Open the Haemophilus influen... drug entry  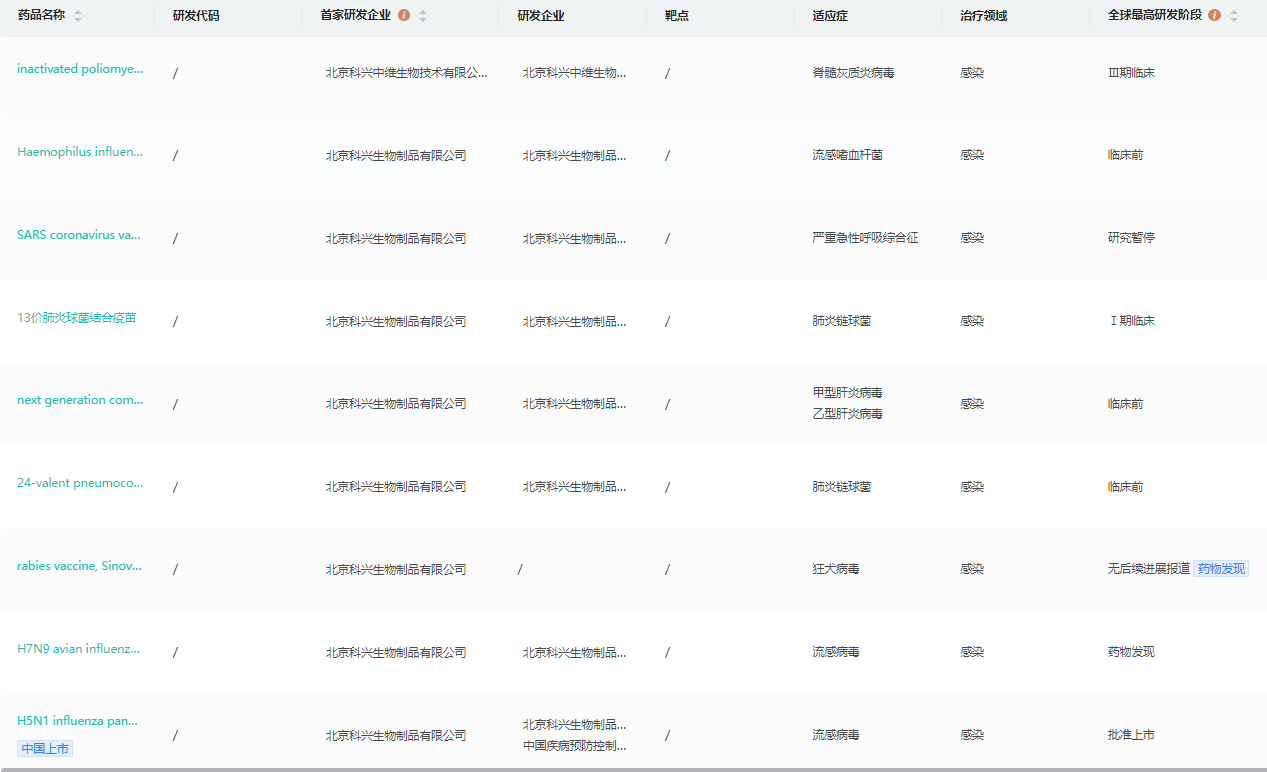click(80, 152)
